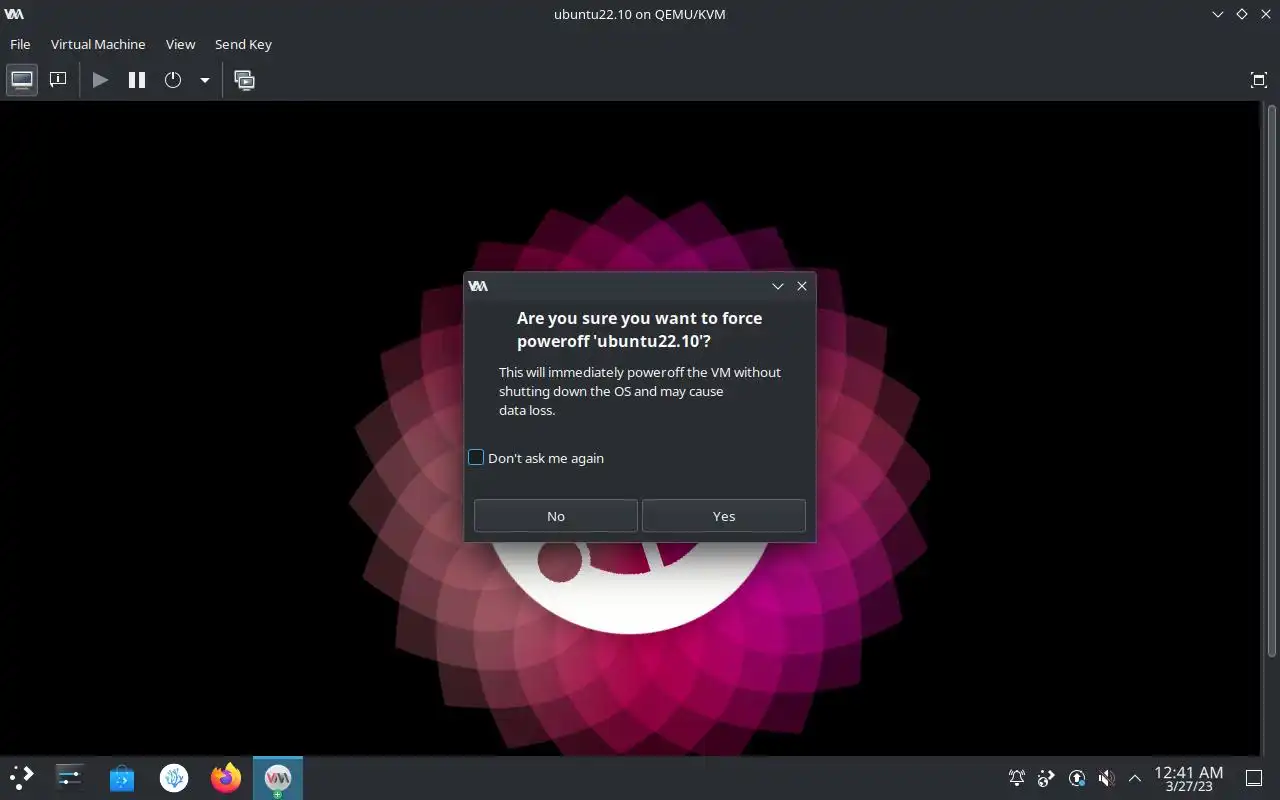Confirm force poweroff with Yes
Viewport: 1280px width, 800px height.
[724, 516]
